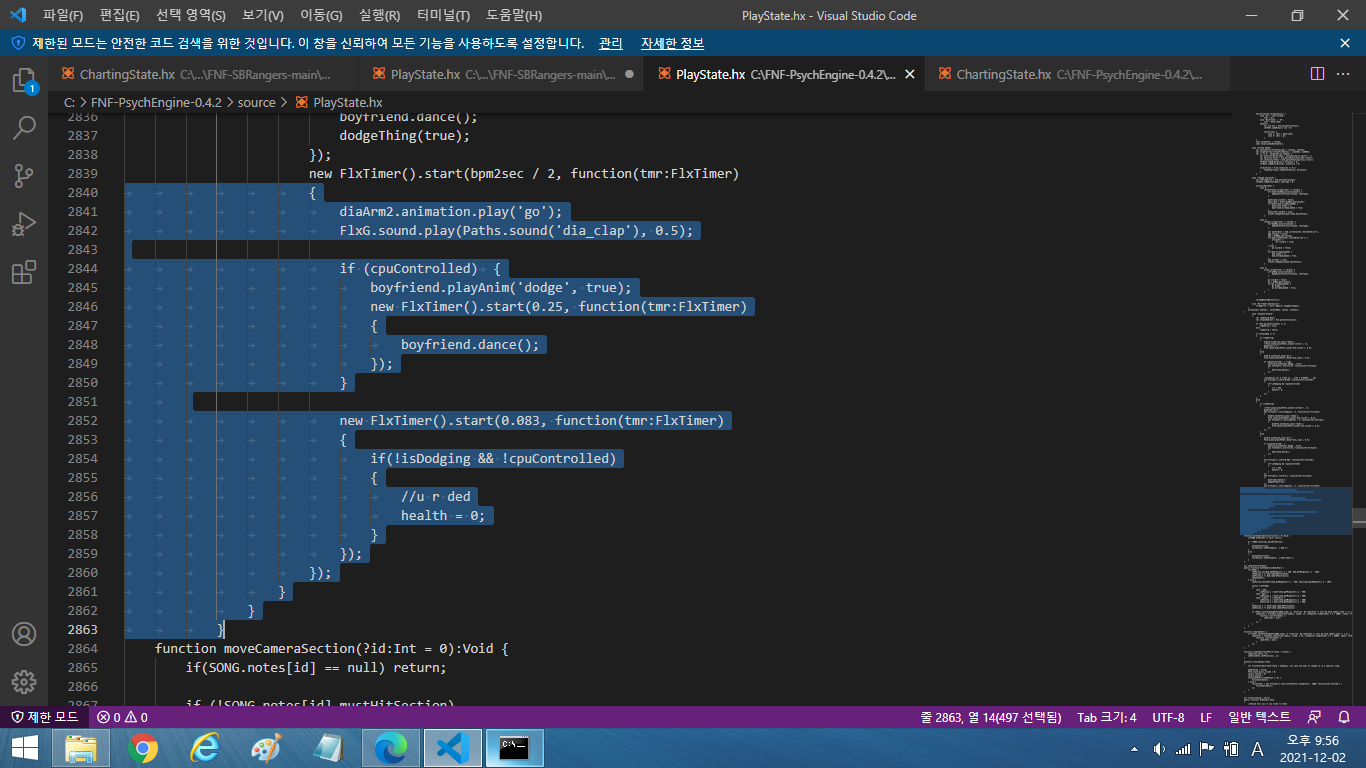The width and height of the screenshot is (1366, 768).
Task: Open the Manage gear menu
Action: (25, 683)
